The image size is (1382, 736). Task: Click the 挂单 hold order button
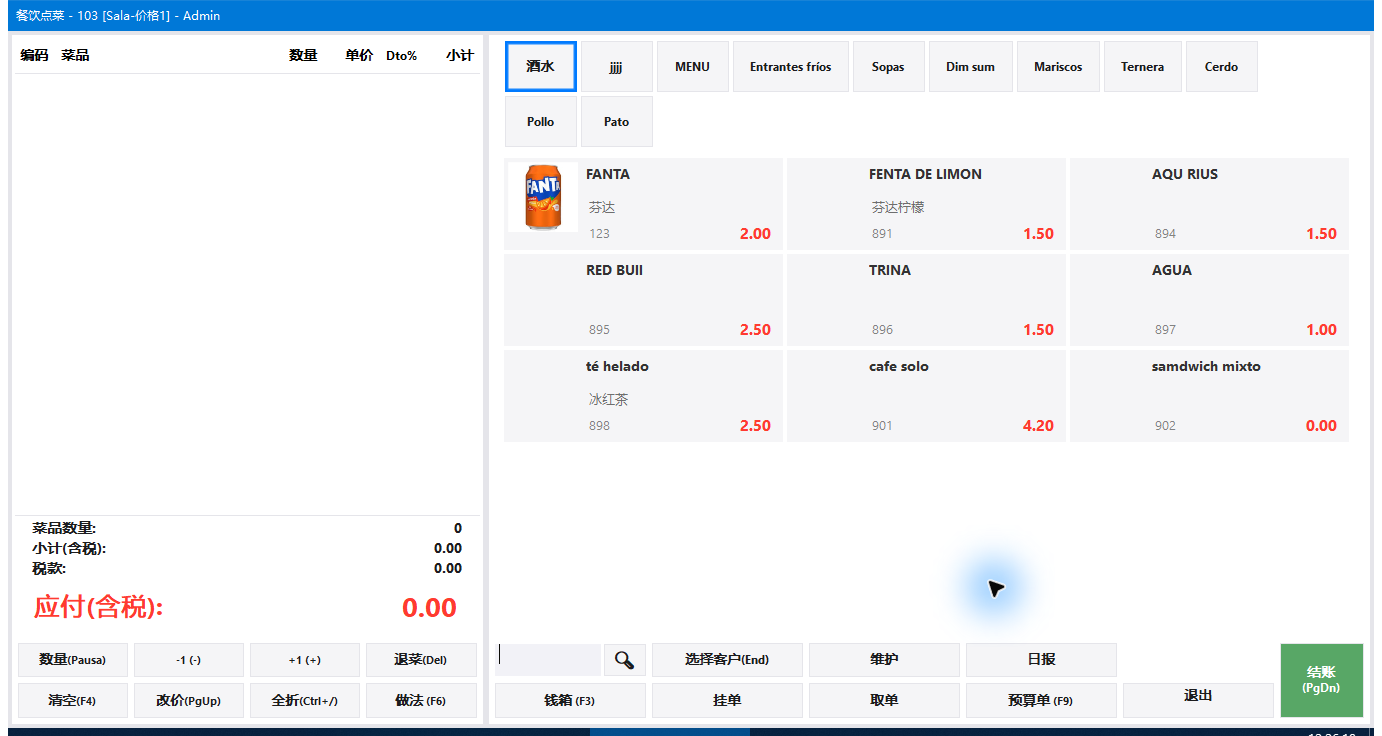pyautogui.click(x=727, y=701)
